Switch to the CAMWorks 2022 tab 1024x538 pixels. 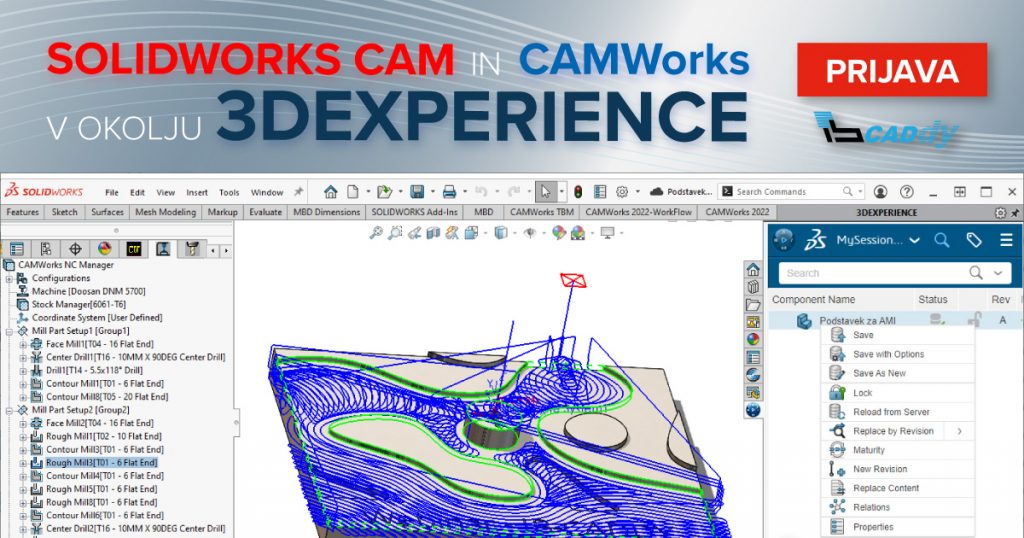(x=737, y=212)
